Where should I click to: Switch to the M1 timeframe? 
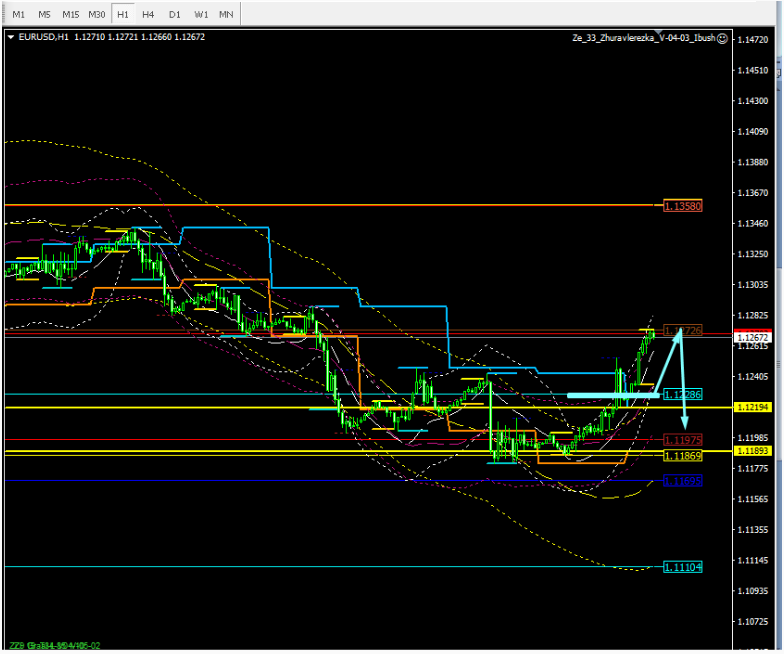click(18, 14)
